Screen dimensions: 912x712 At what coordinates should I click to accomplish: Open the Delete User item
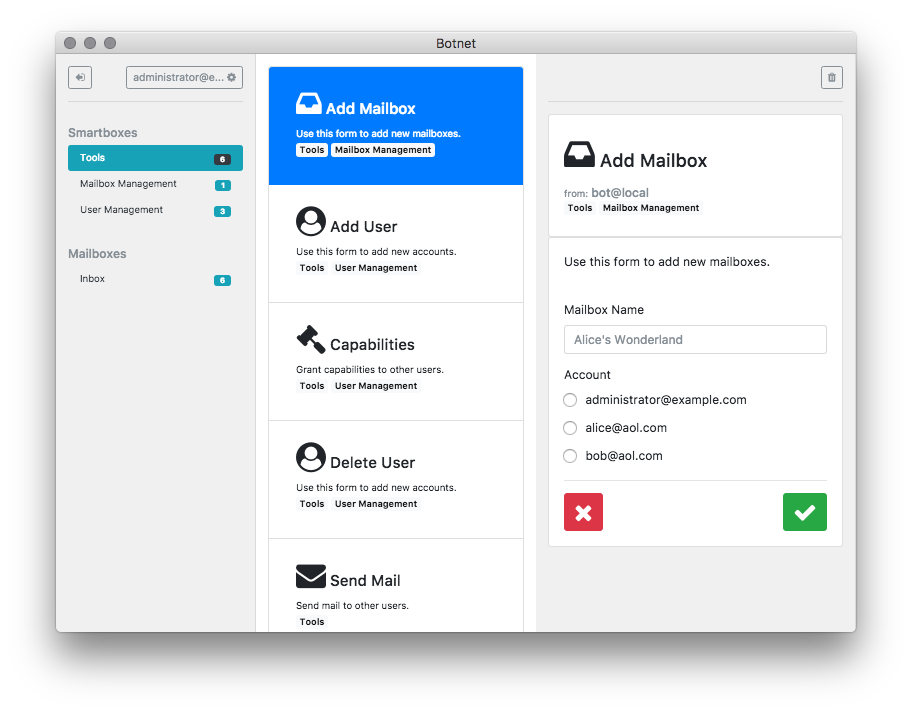tap(396, 480)
